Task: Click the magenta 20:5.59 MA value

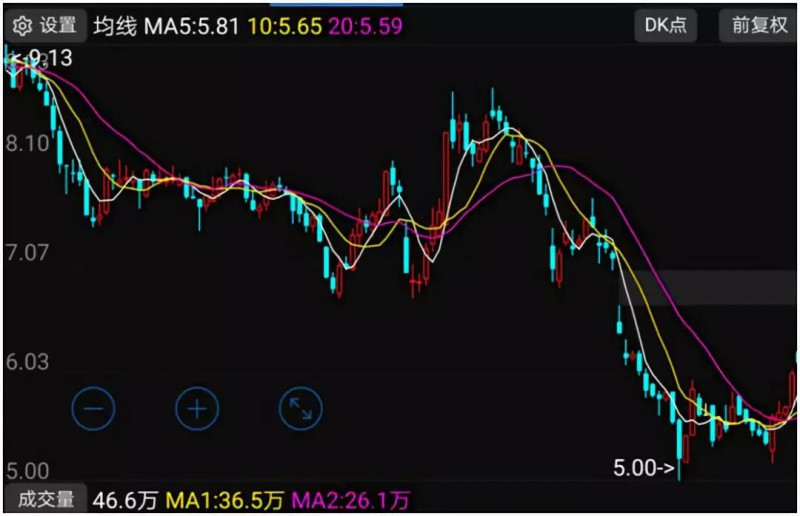Action: click(x=366, y=26)
